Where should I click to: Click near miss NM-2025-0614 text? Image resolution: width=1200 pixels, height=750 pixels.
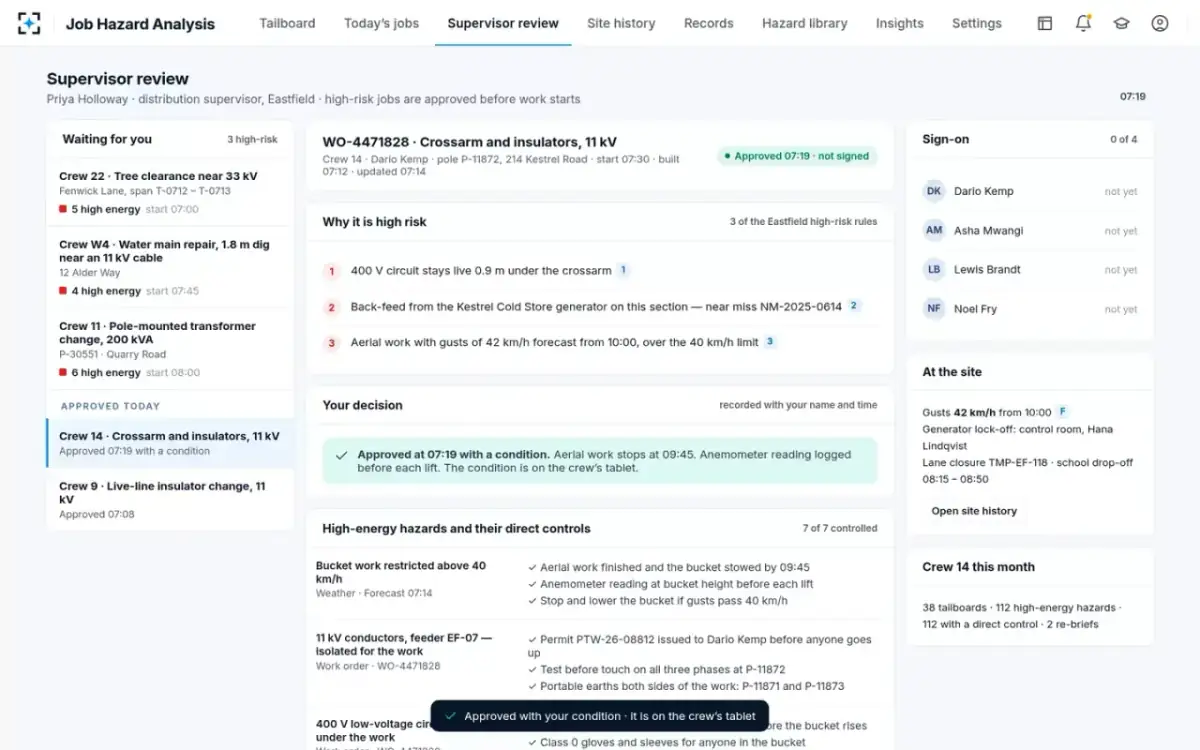point(773,307)
